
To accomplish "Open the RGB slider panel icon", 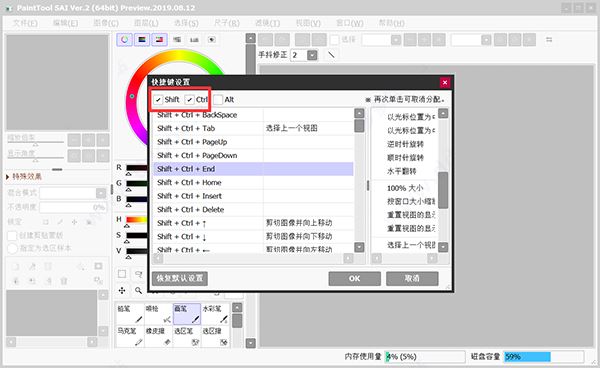I will [x=142, y=39].
